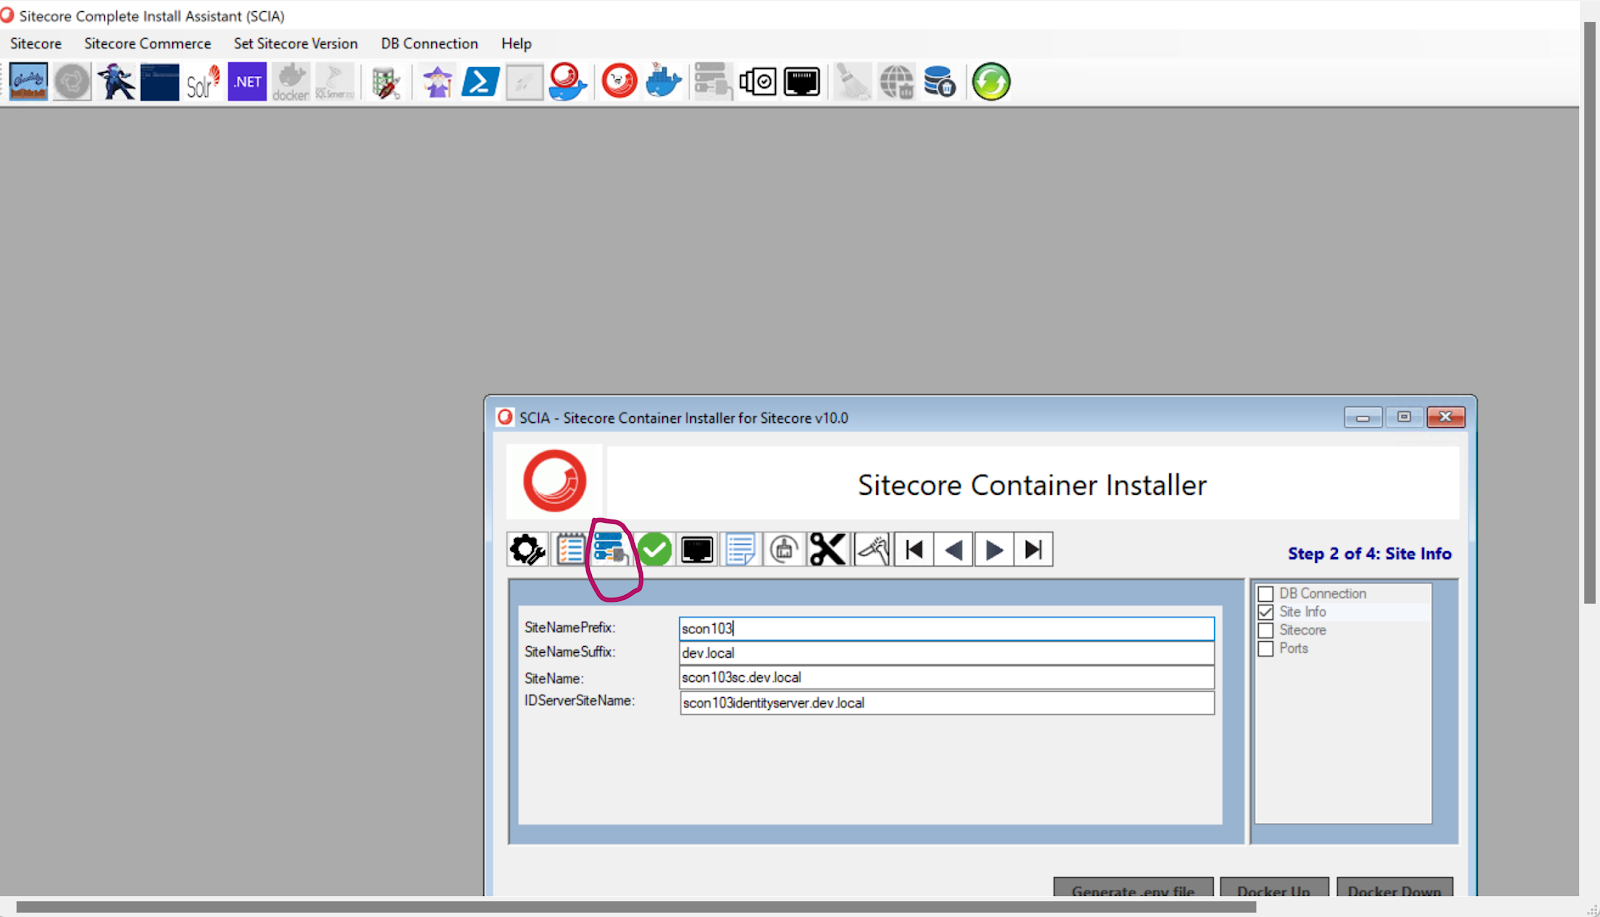Click the Sitecore logo in installer header
1600x917 pixels.
point(555,481)
